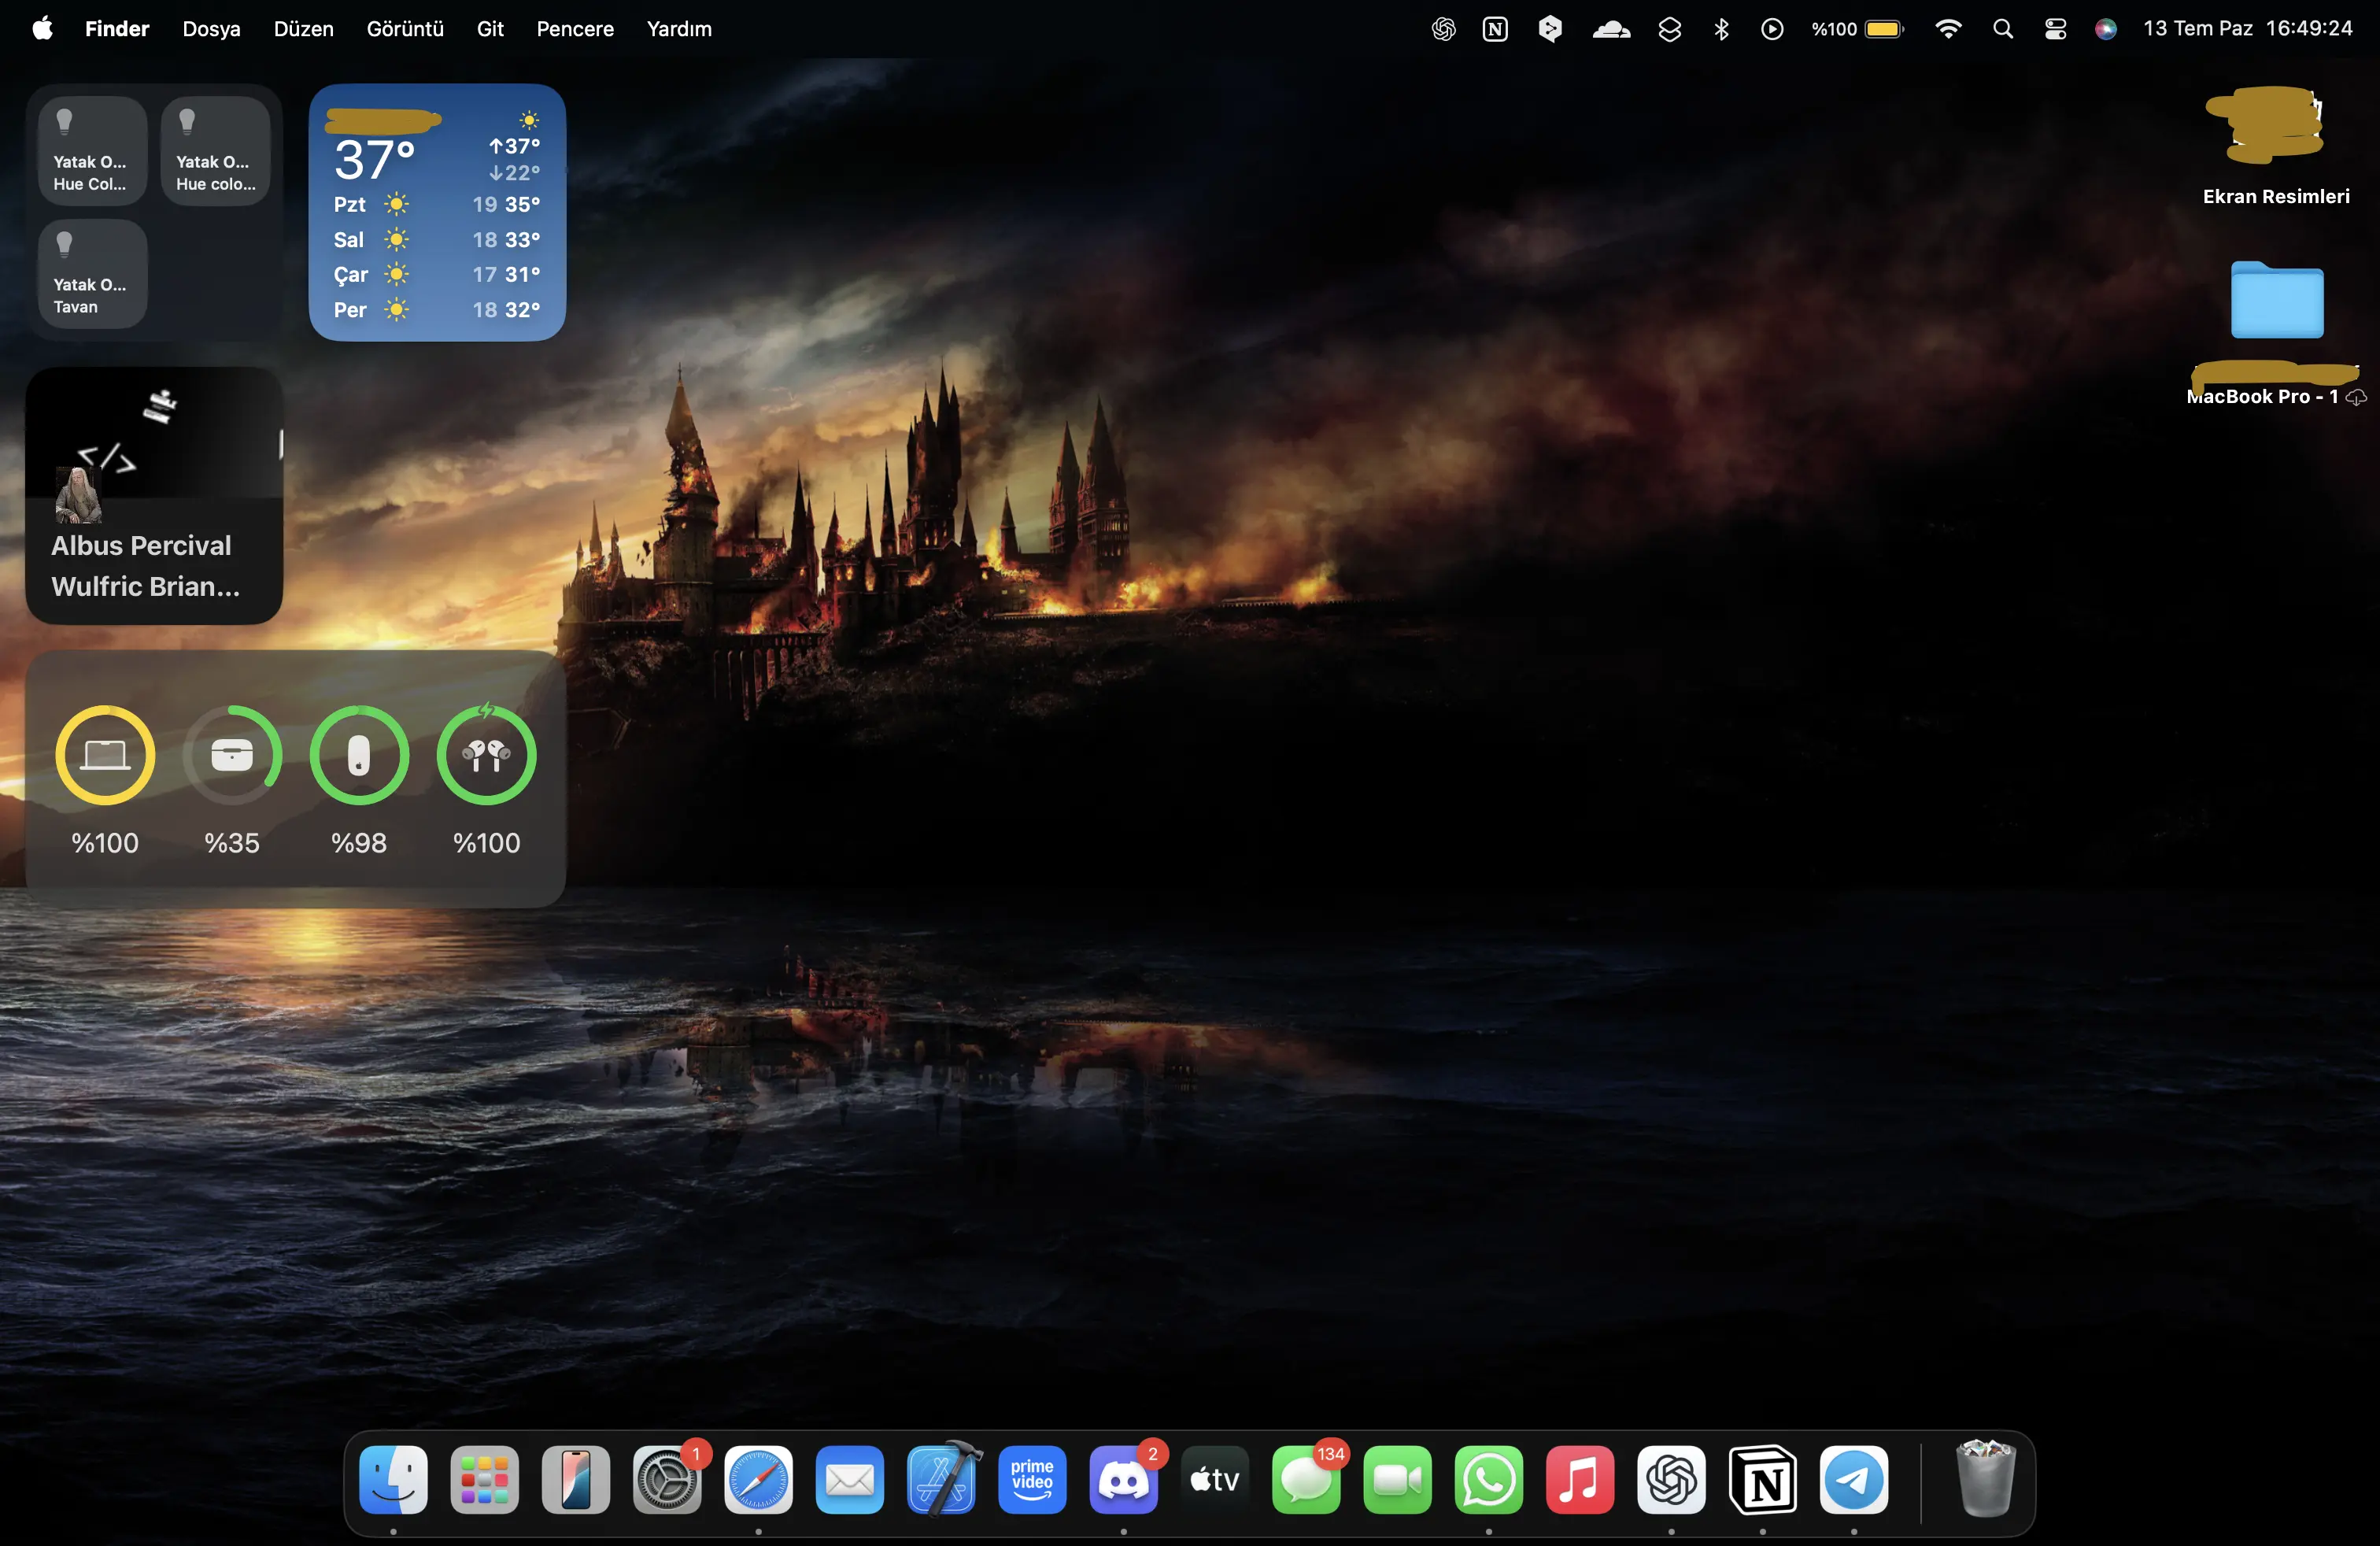Open weather widget current 37° temperature
2380x1546 pixels.
374,160
